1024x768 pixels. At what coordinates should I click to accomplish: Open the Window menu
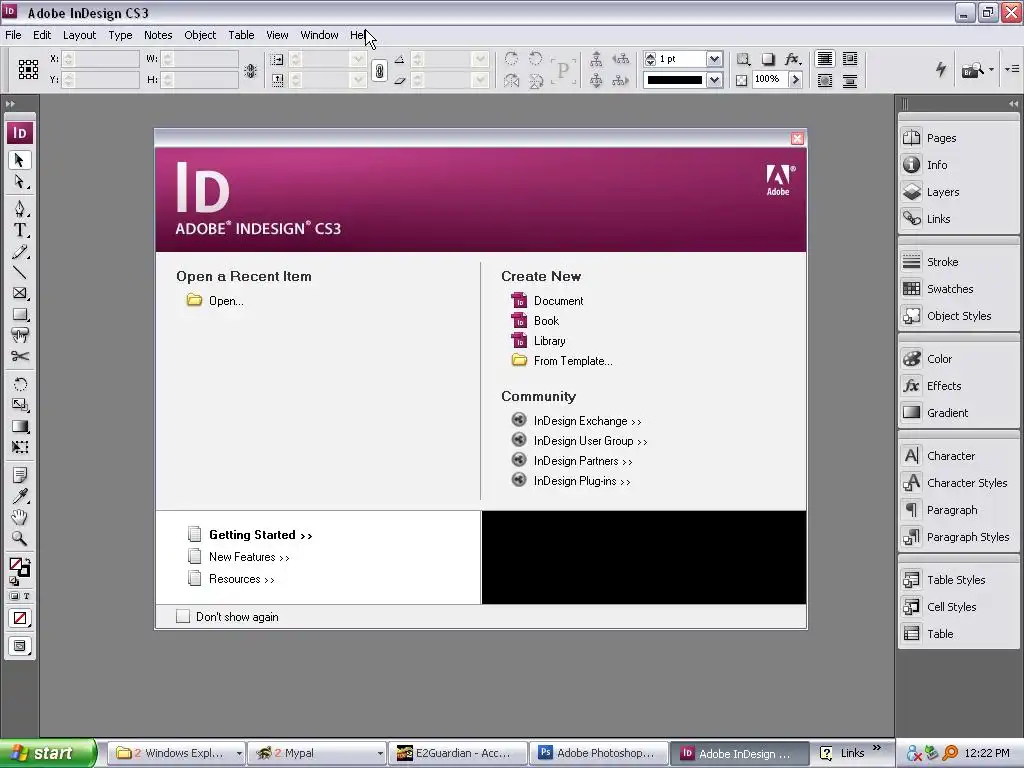(x=319, y=35)
